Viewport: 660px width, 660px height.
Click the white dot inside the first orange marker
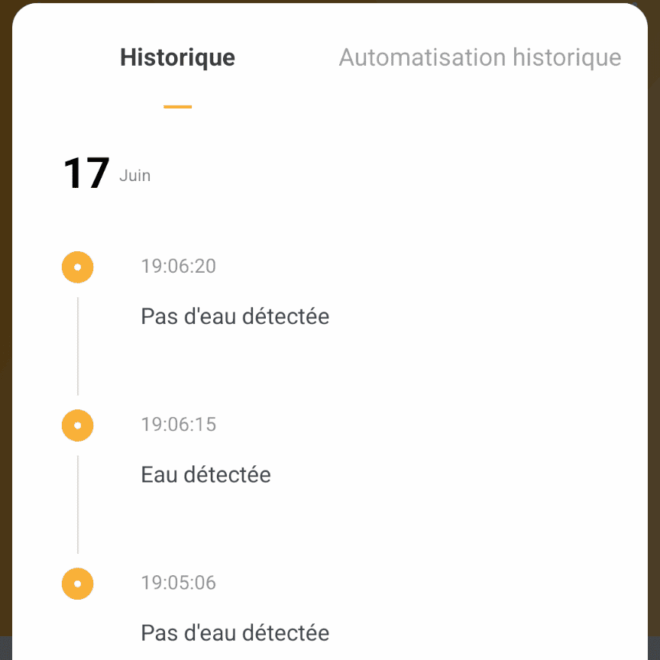pos(77,267)
